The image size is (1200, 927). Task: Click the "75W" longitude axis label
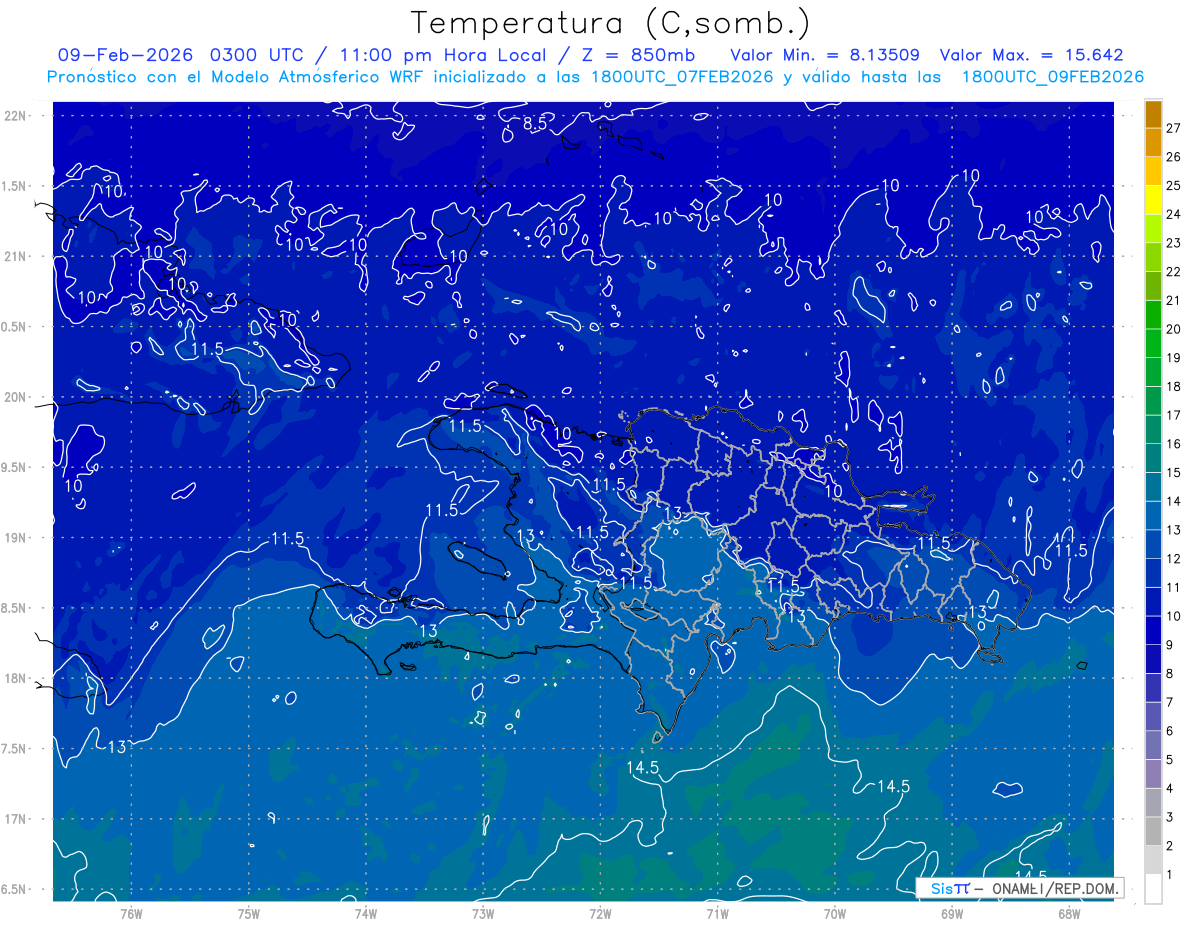point(249,912)
